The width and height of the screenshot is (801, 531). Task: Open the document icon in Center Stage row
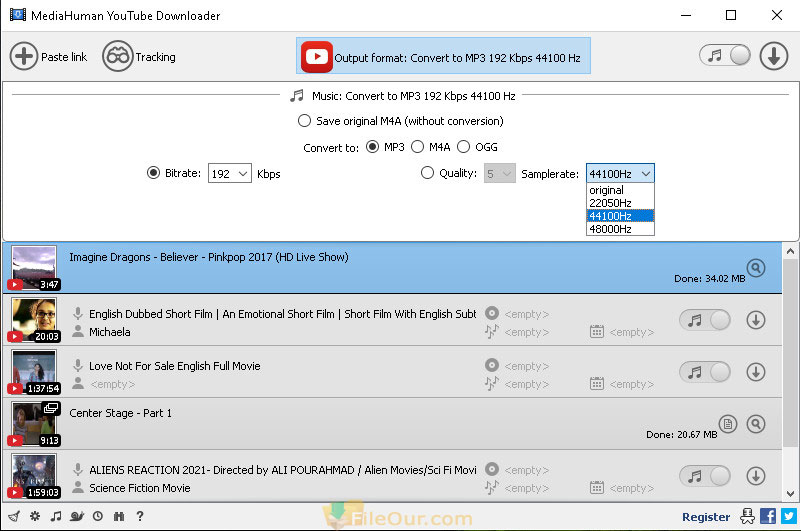click(728, 424)
